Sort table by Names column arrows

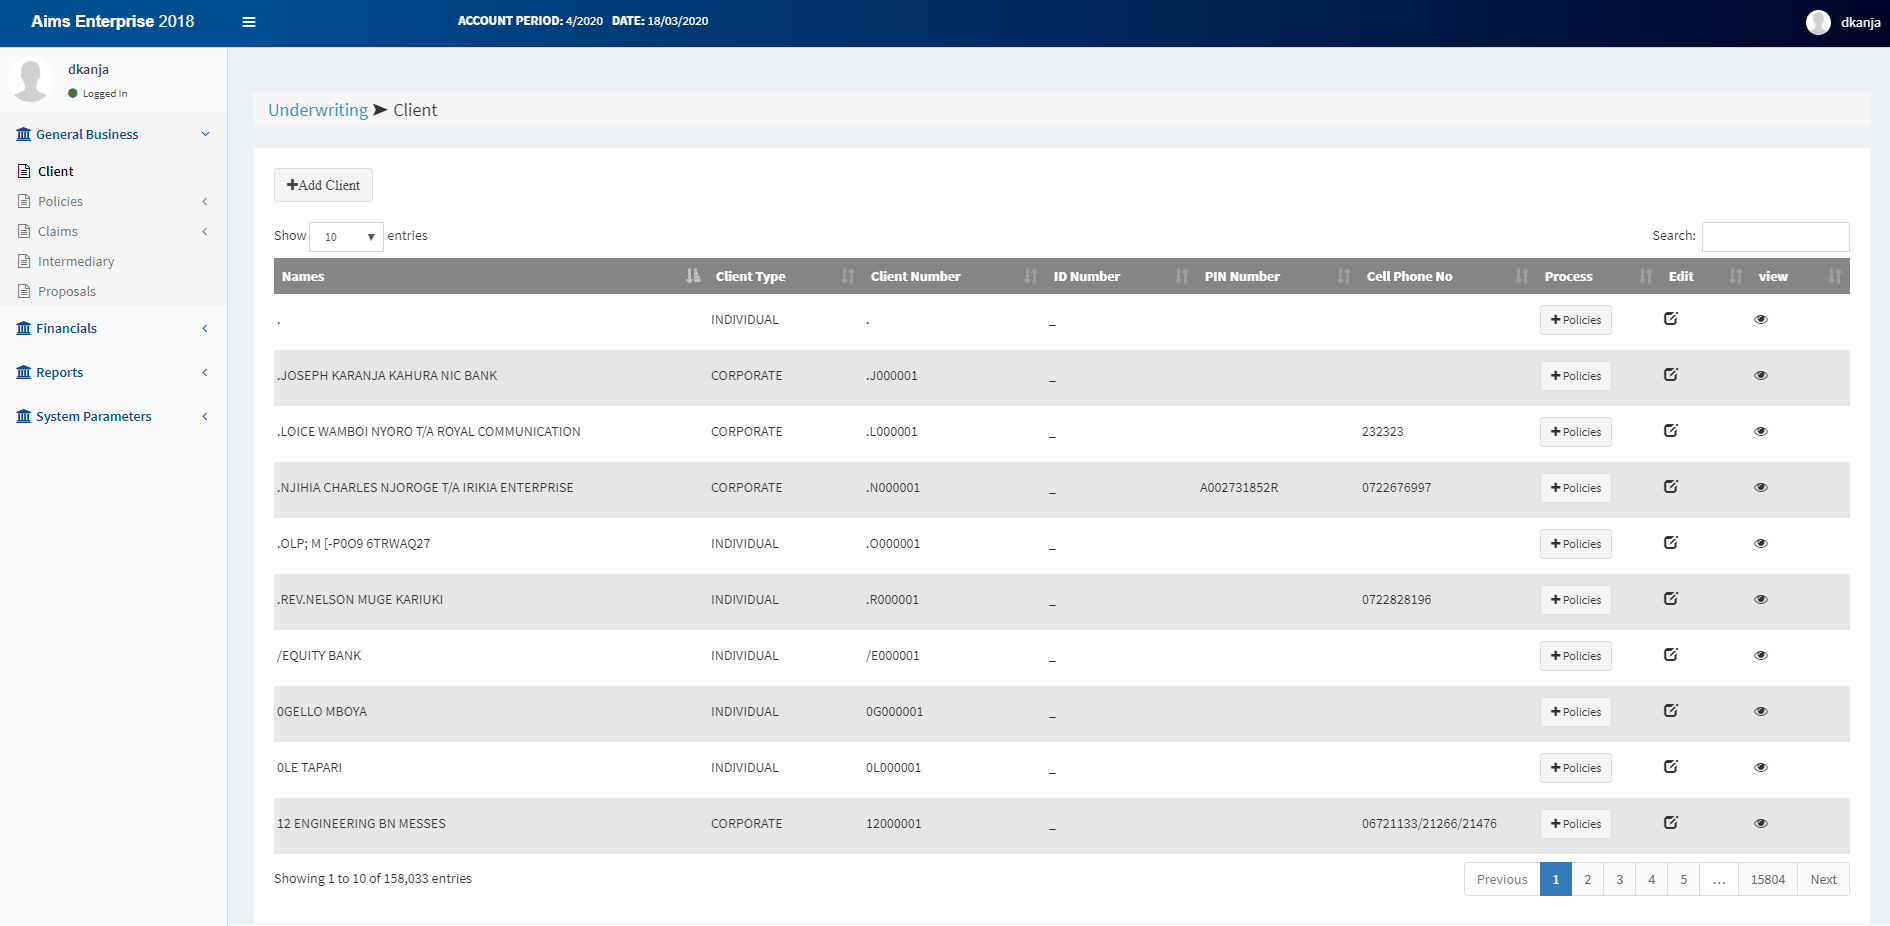692,276
